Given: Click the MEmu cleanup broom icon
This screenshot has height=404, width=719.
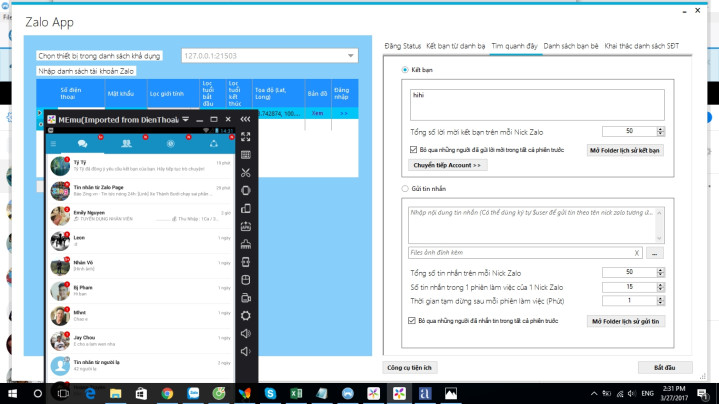Looking at the screenshot, I should 246,244.
